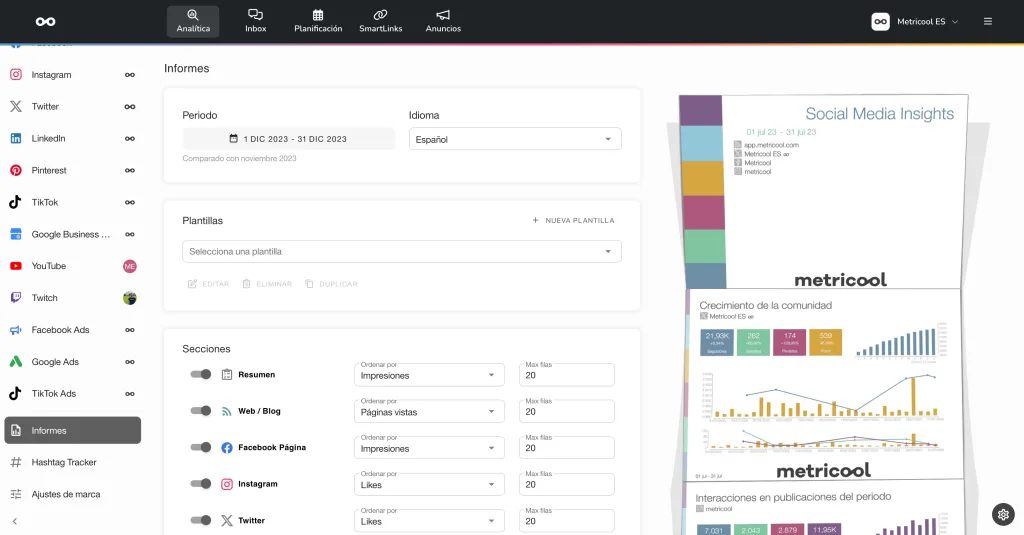The width and height of the screenshot is (1024, 535).
Task: Switch to the Inbox tab
Action: pos(255,22)
